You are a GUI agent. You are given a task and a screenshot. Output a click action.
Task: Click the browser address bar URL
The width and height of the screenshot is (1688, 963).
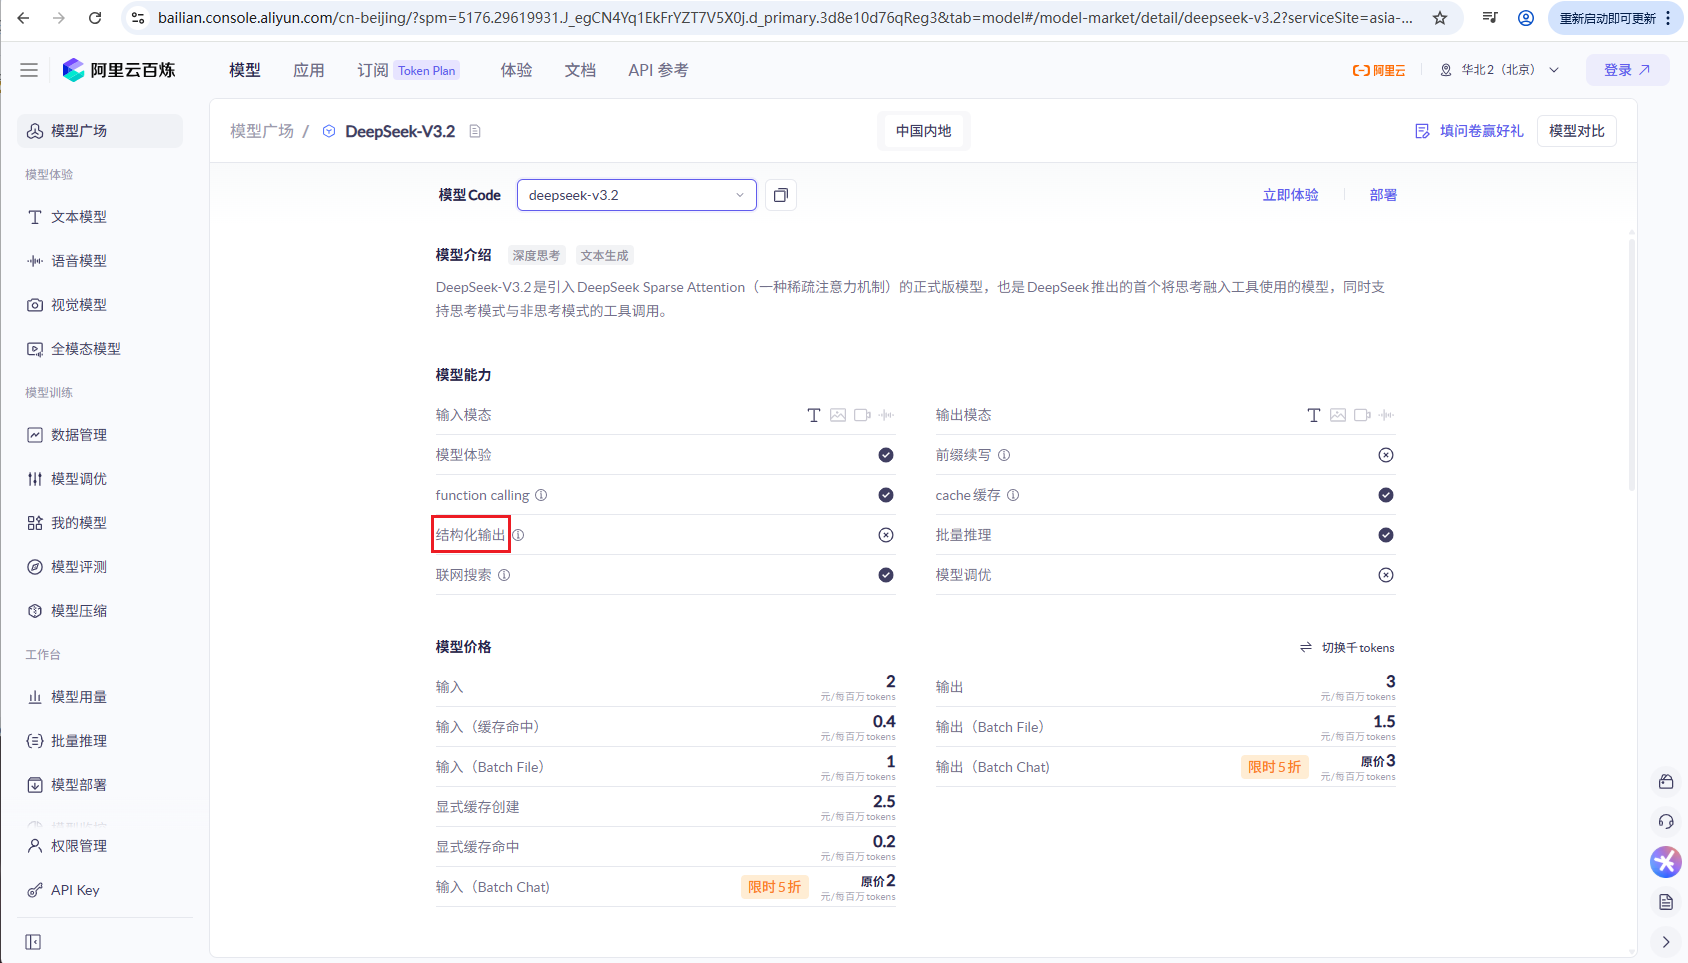tap(785, 18)
